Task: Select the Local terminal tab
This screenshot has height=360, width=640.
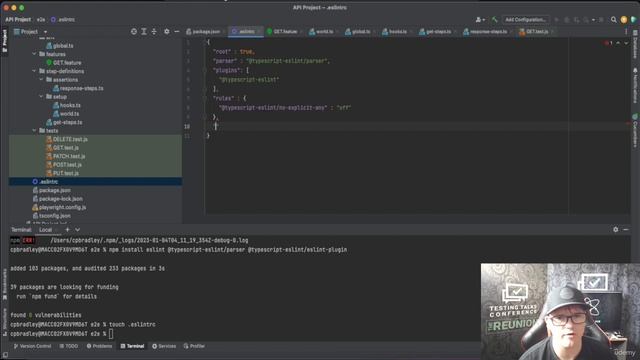Action: pos(45,230)
